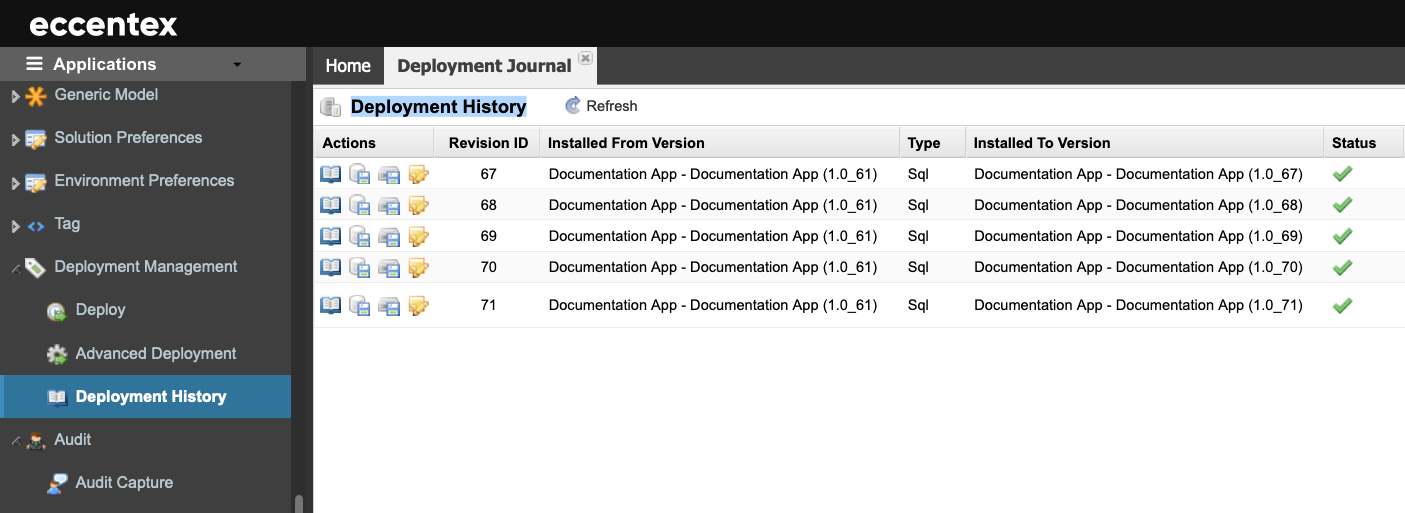This screenshot has height=513, width=1405.
Task: Switch to the Home tab
Action: pyautogui.click(x=348, y=66)
